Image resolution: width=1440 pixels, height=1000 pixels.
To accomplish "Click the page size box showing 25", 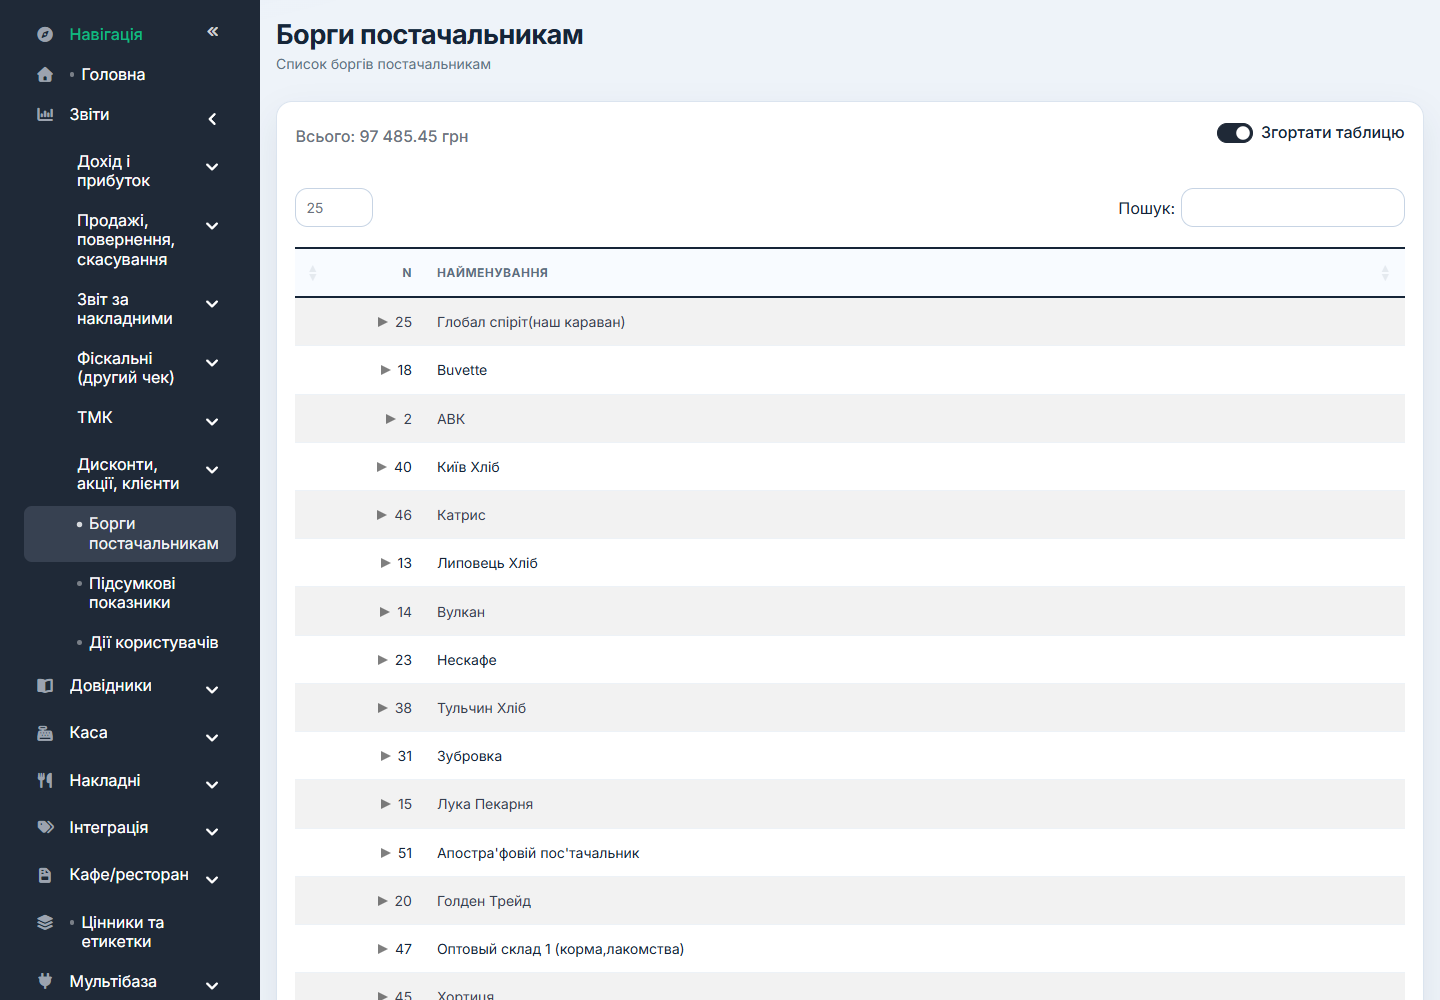I will (x=334, y=208).
